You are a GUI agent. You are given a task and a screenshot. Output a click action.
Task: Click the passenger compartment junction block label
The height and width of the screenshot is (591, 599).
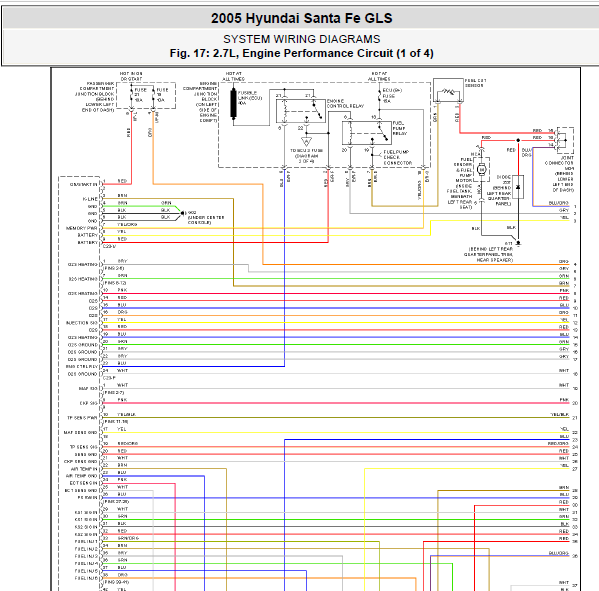[95, 96]
